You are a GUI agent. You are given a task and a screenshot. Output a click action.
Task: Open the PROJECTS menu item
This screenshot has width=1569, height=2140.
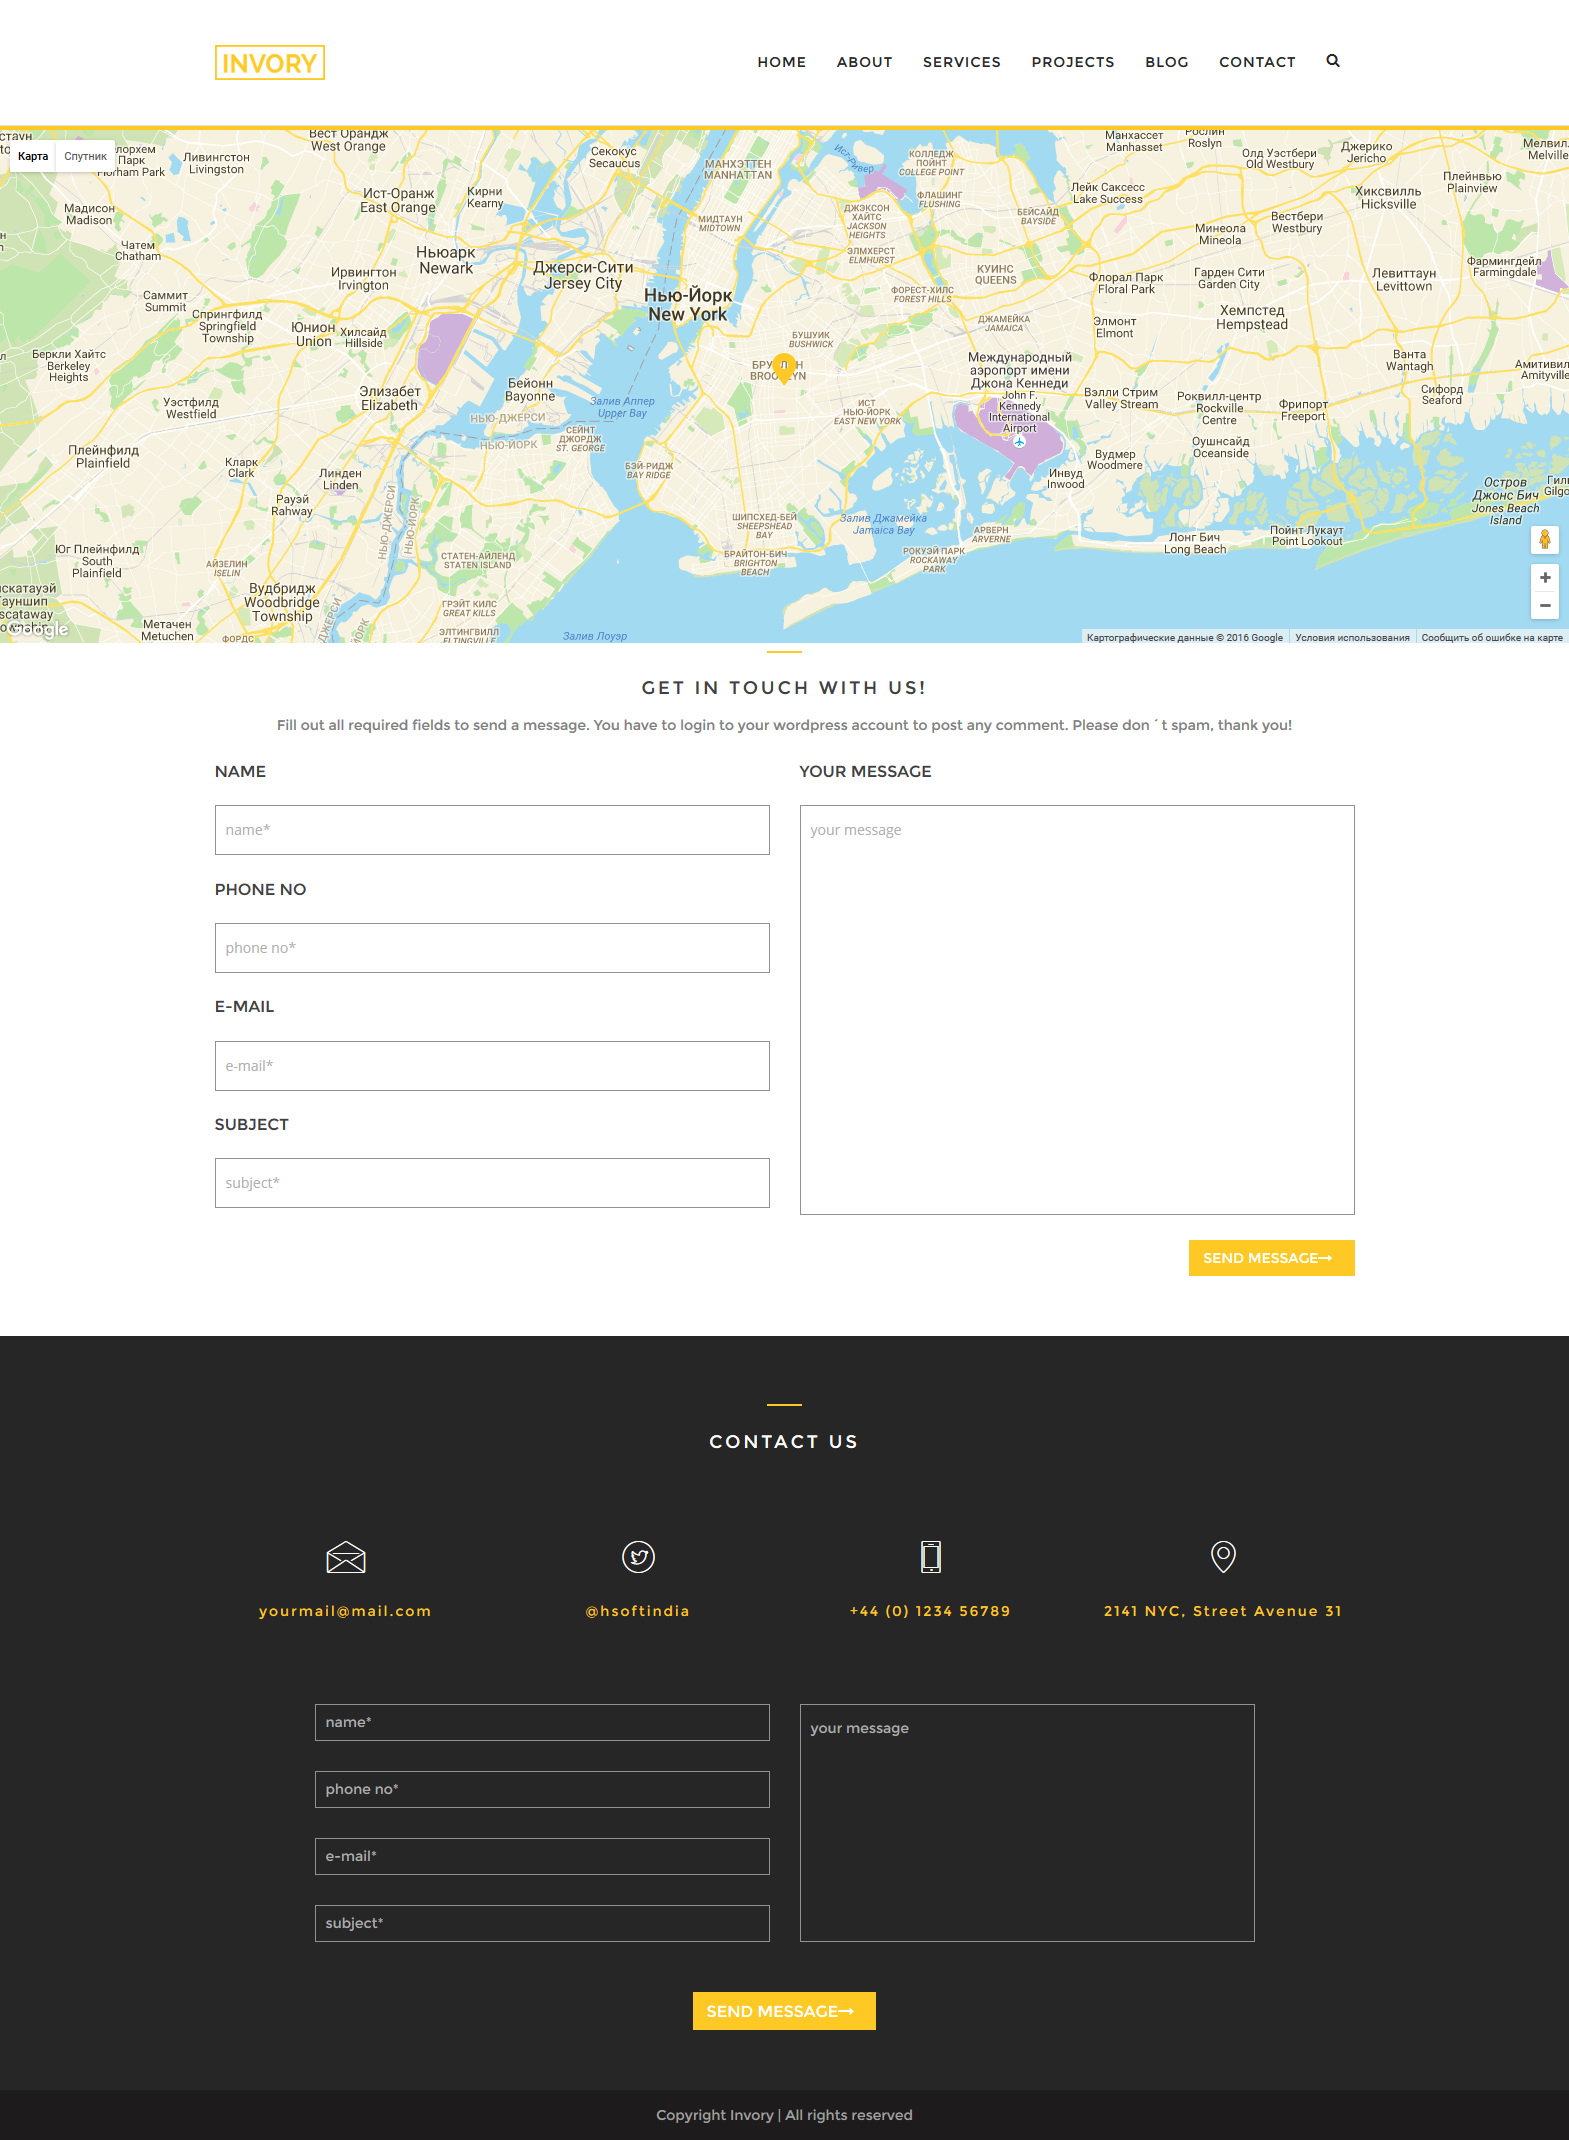point(1073,62)
